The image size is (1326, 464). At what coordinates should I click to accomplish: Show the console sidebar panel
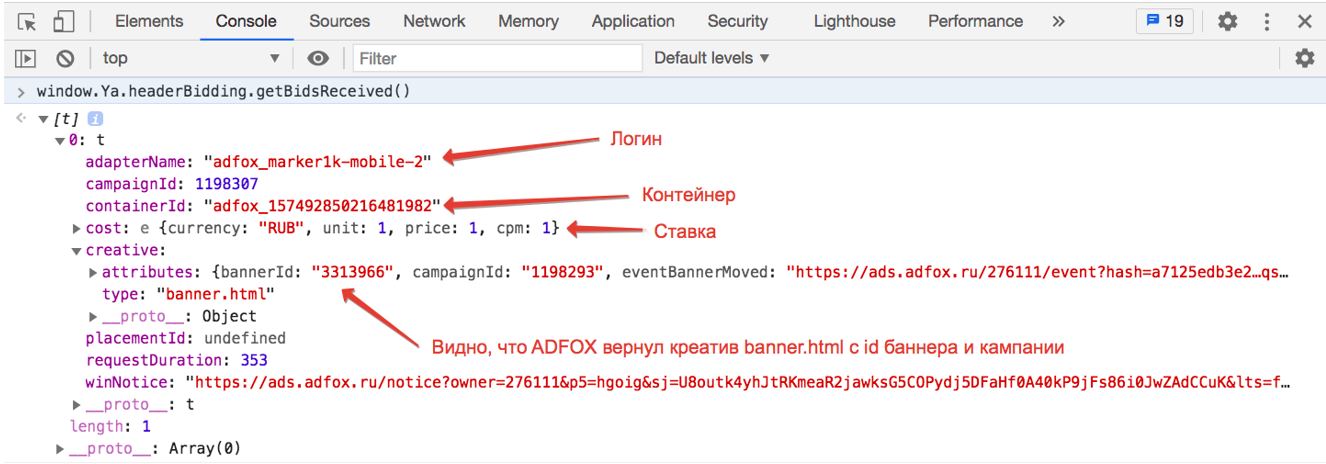coord(27,59)
